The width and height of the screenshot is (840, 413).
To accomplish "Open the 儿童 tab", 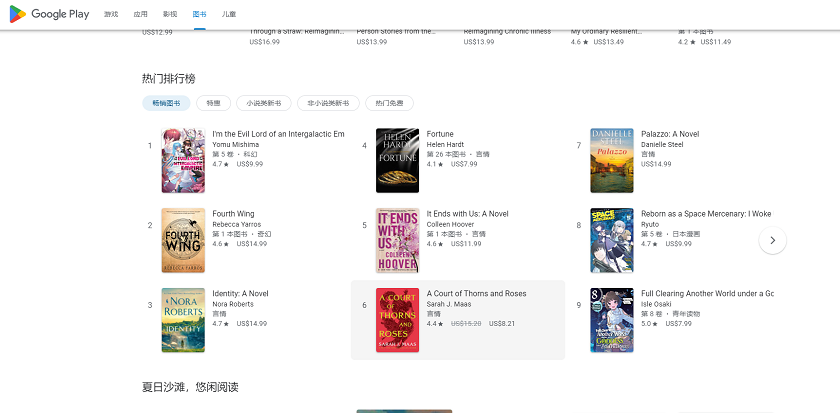I will tap(229, 14).
